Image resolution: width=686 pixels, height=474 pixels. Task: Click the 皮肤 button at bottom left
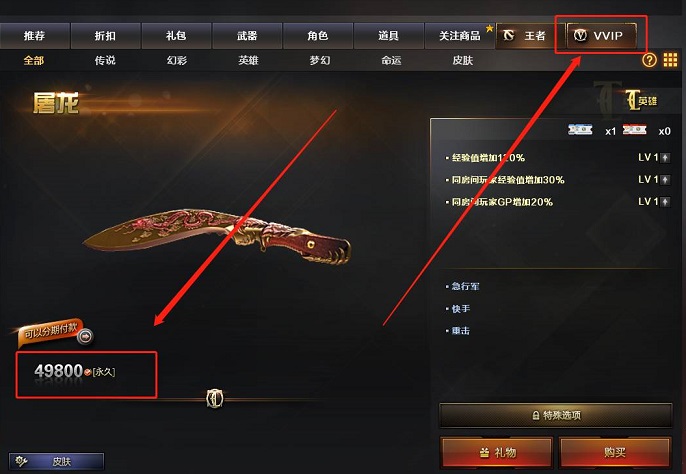point(56,461)
